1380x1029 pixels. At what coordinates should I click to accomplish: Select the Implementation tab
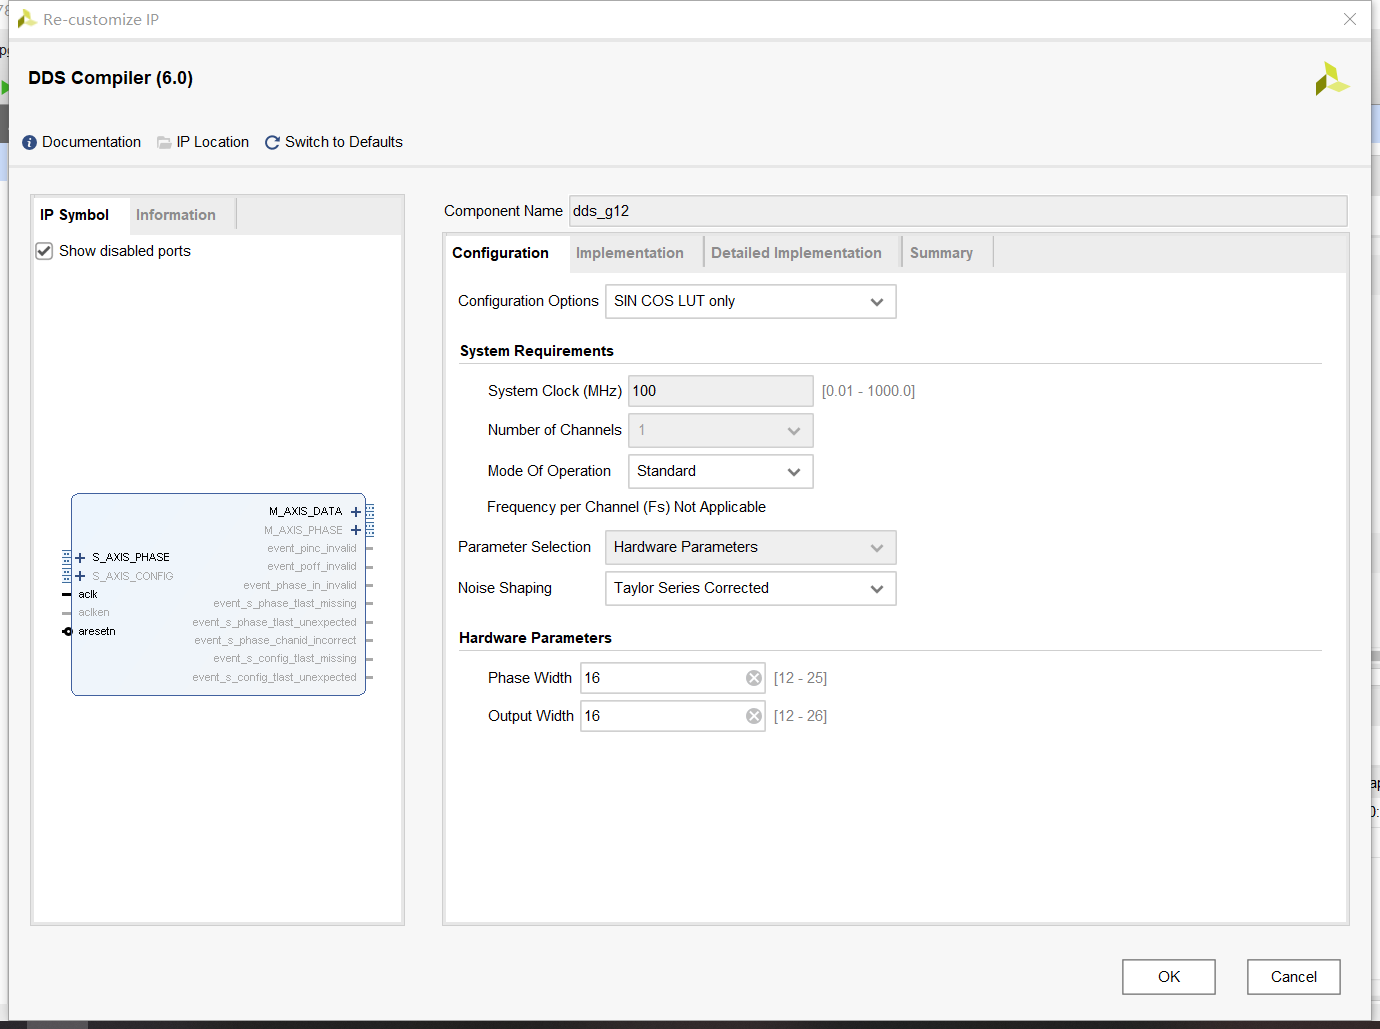630,253
